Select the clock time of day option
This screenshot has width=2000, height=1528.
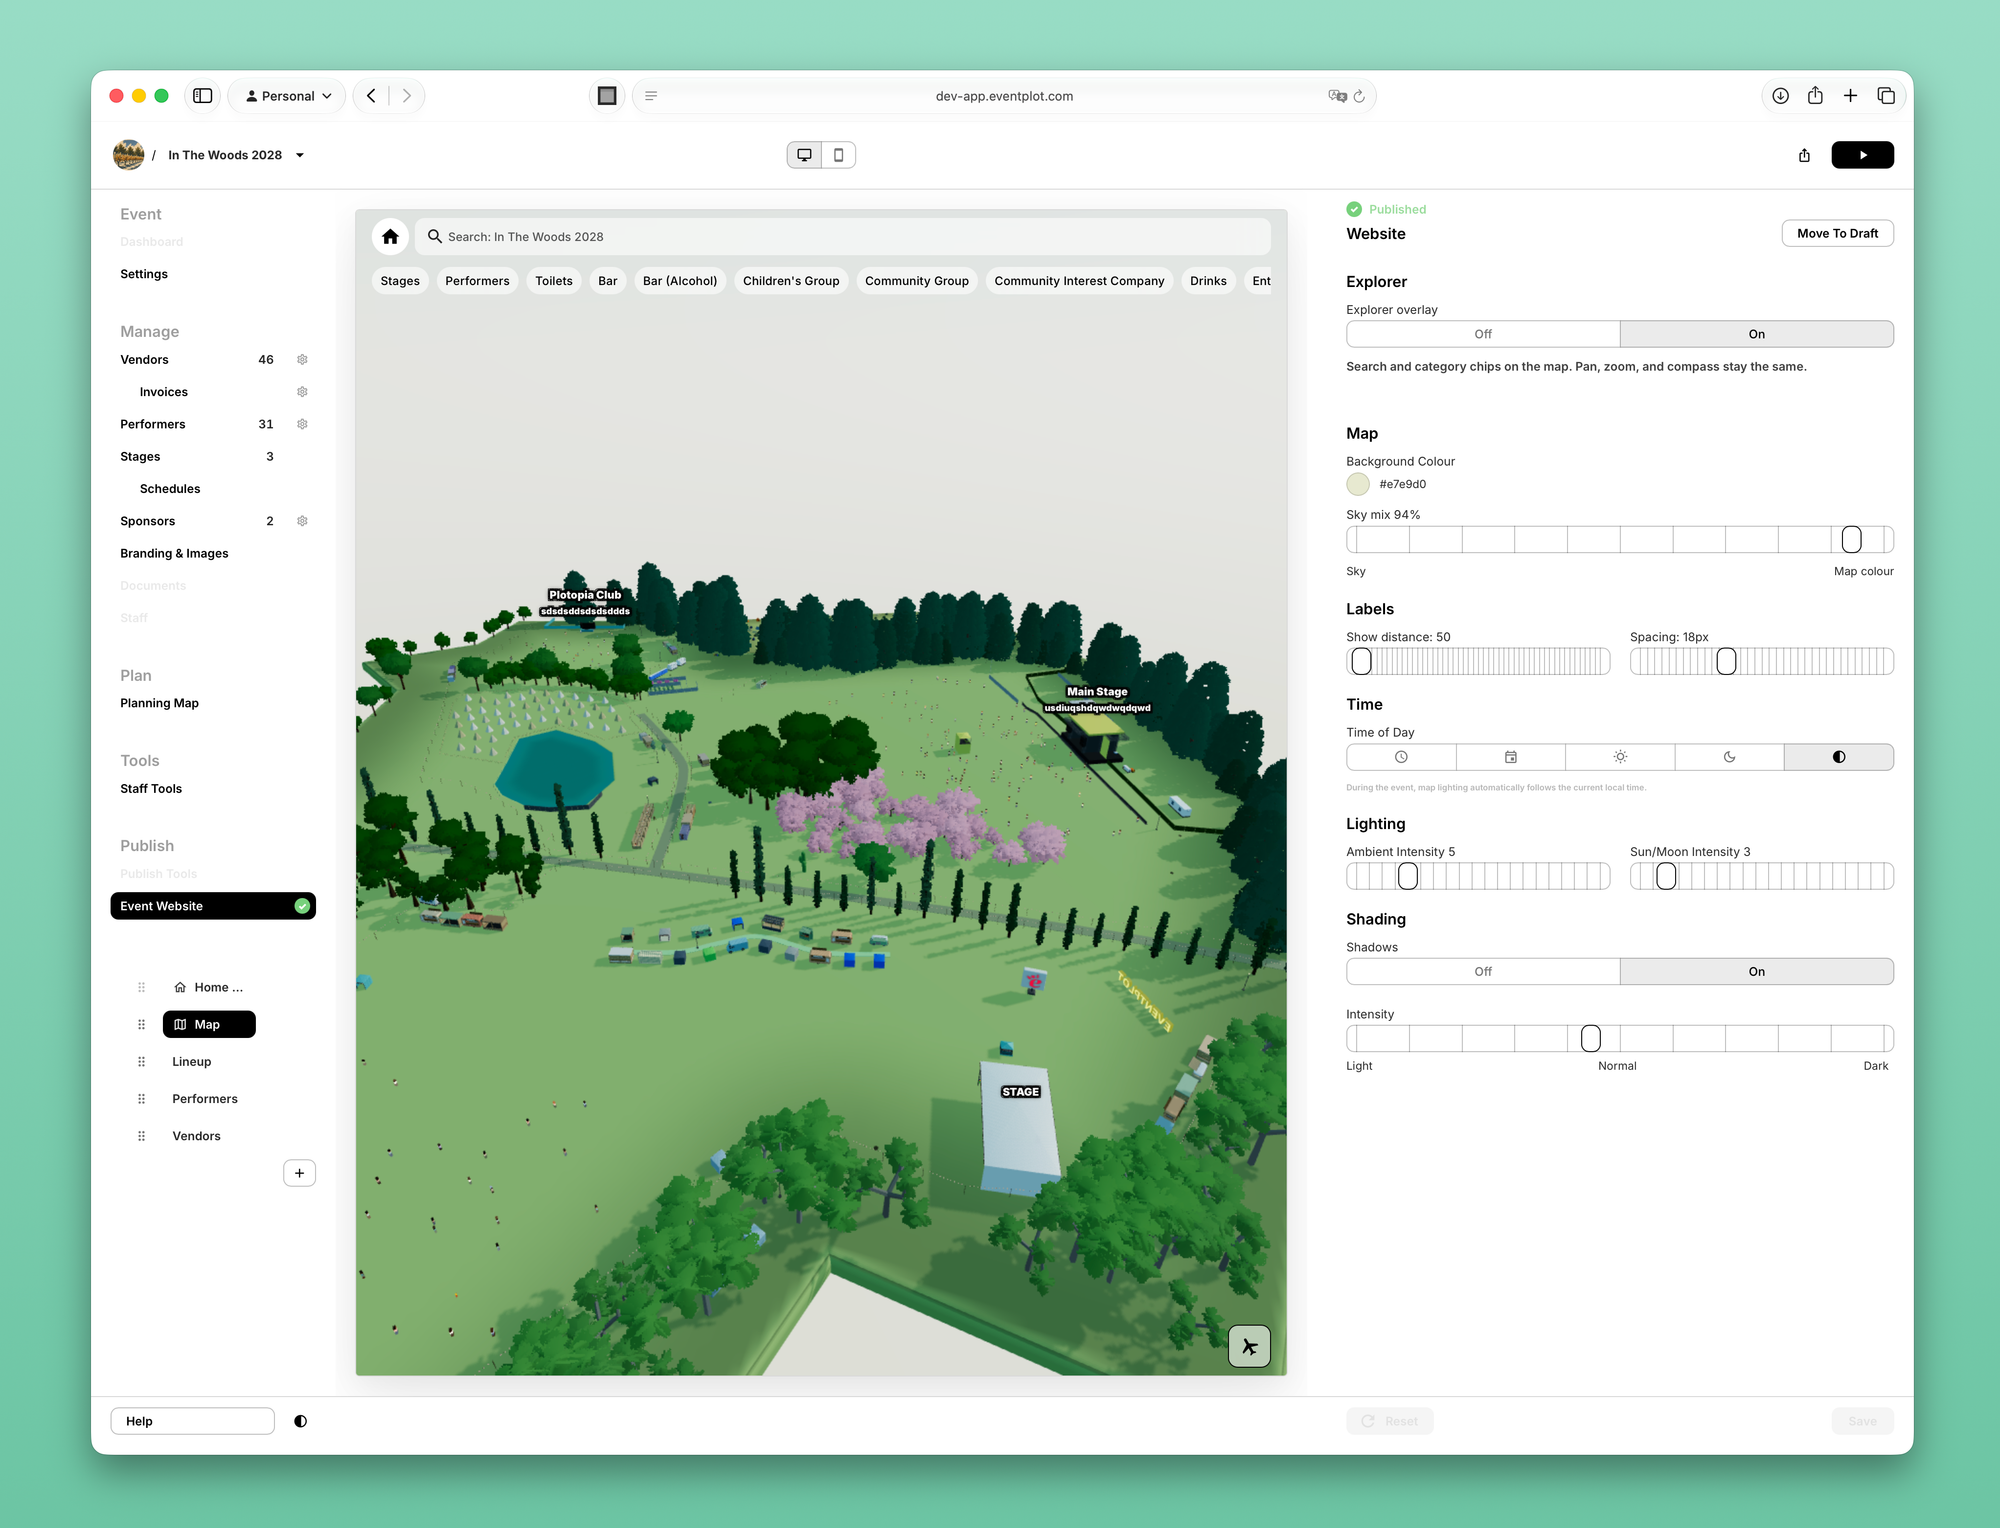coord(1401,757)
